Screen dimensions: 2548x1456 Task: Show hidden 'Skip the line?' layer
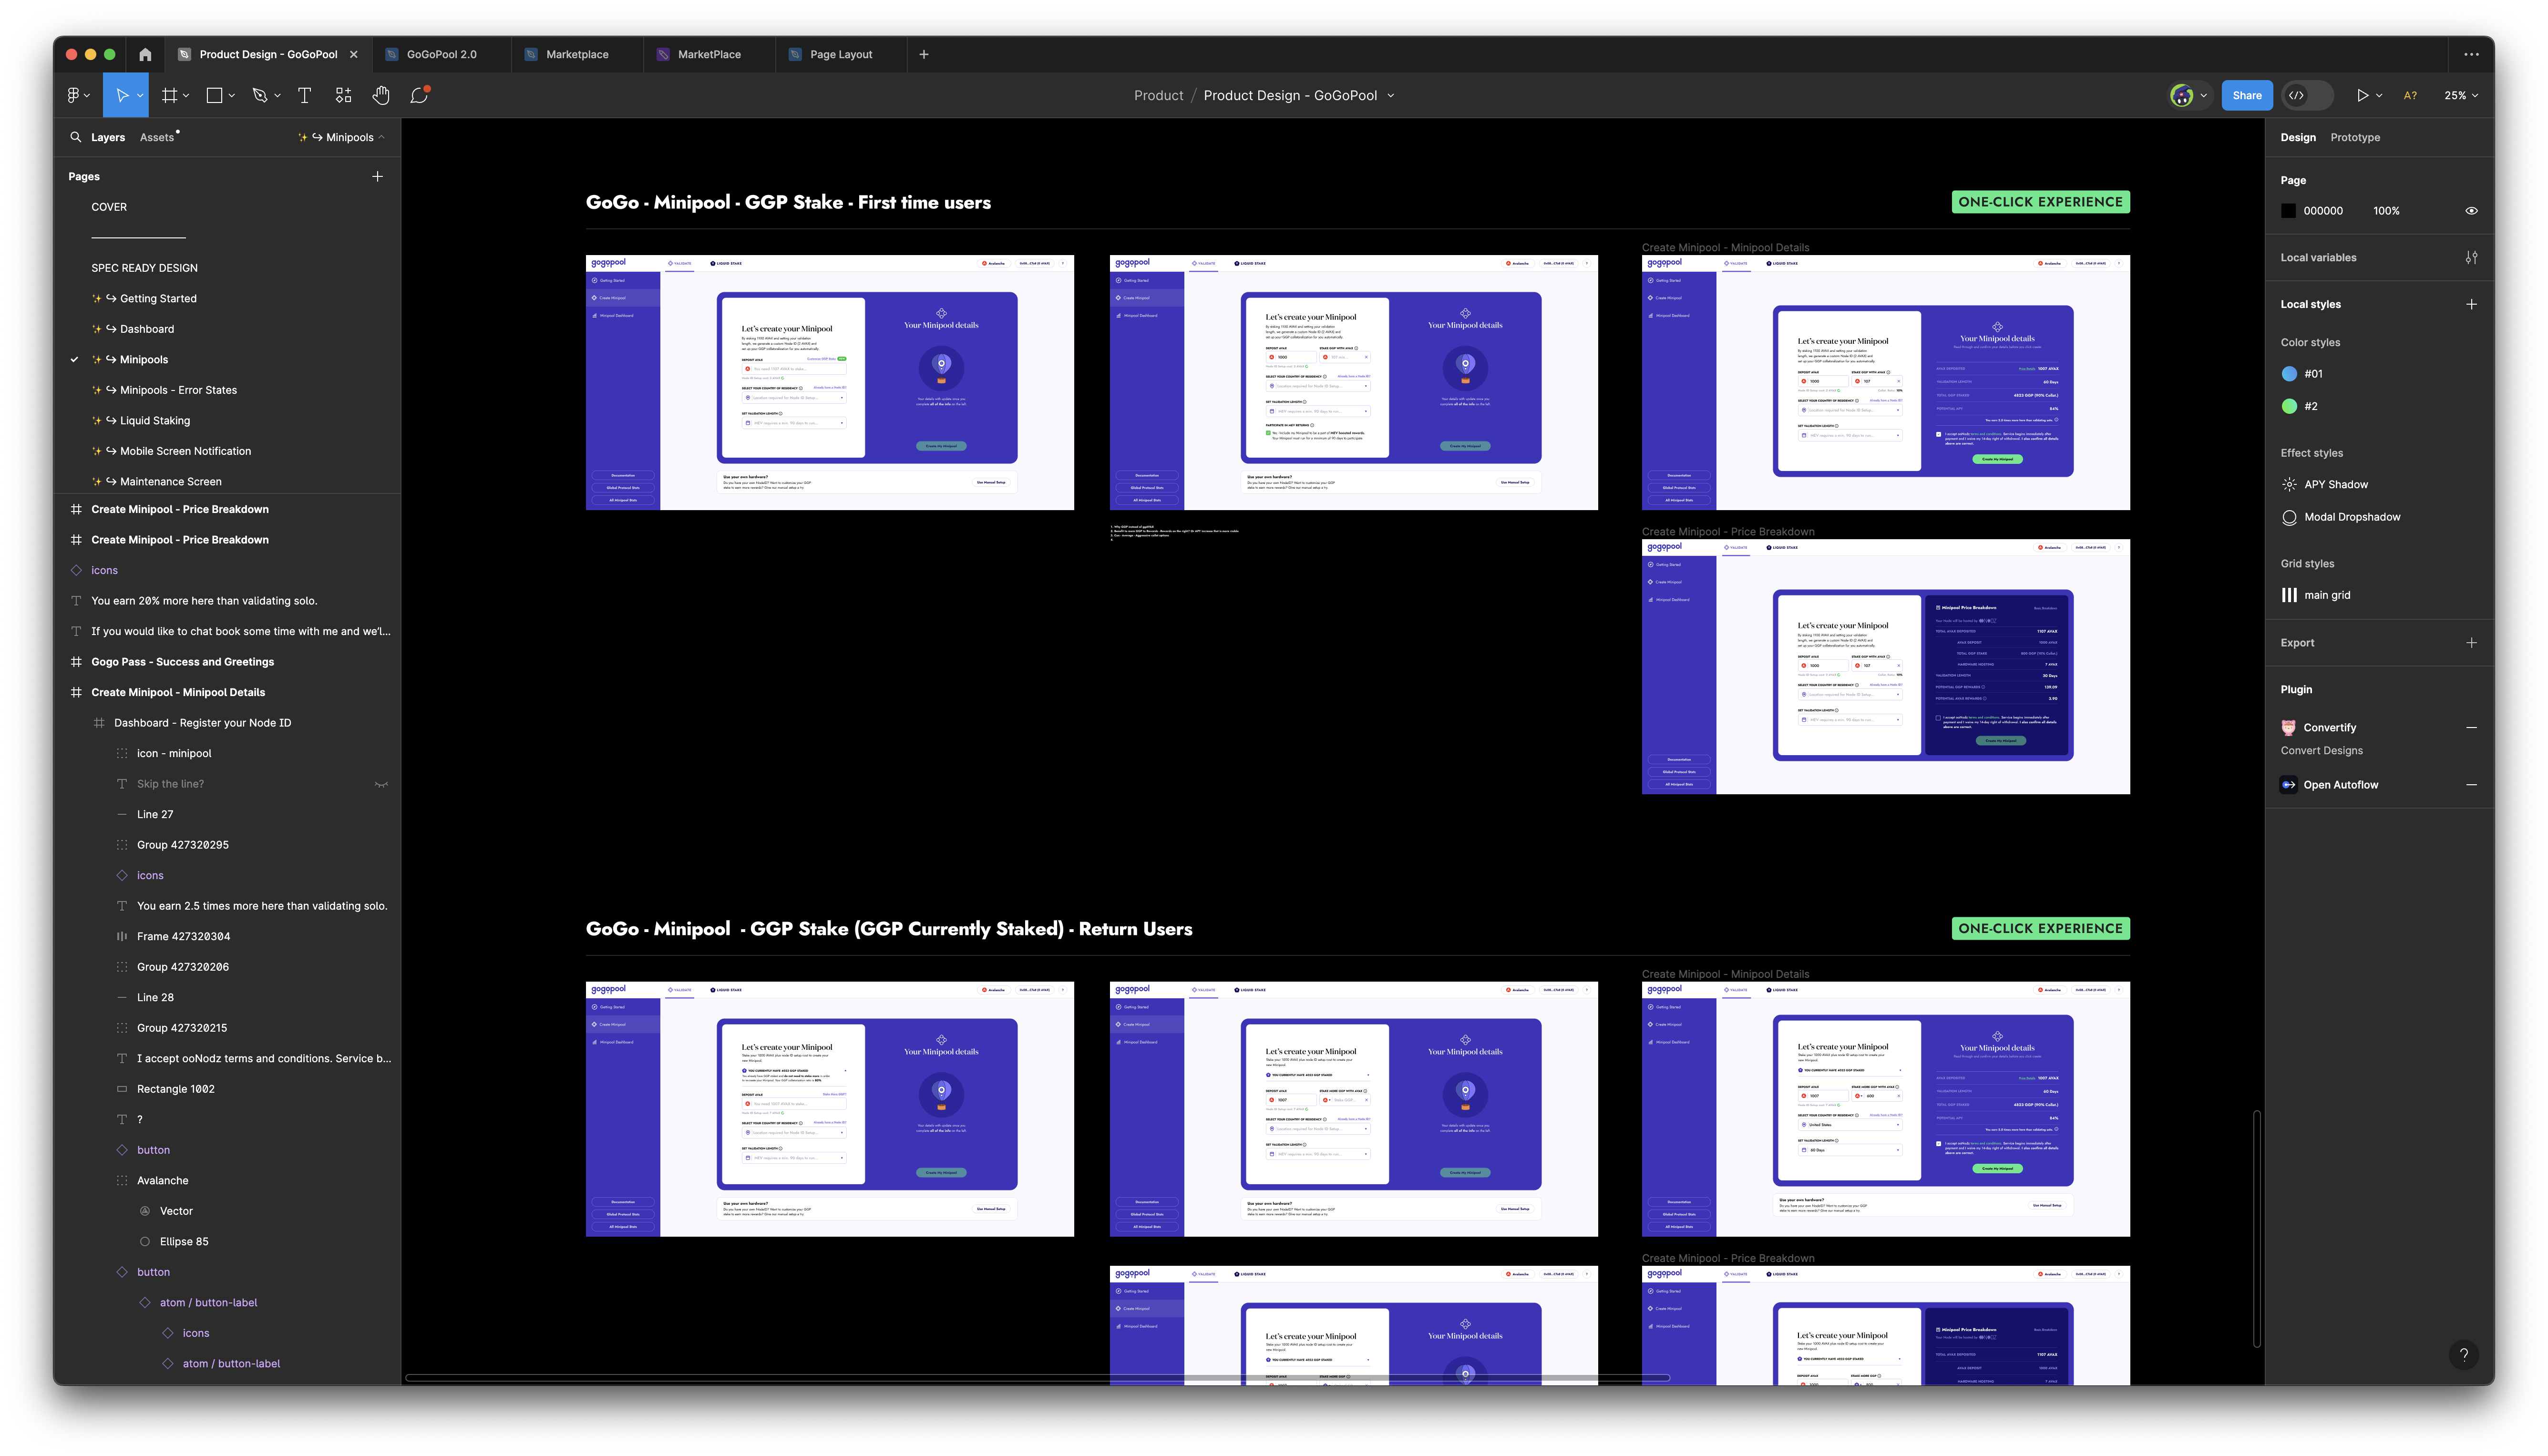click(x=381, y=784)
